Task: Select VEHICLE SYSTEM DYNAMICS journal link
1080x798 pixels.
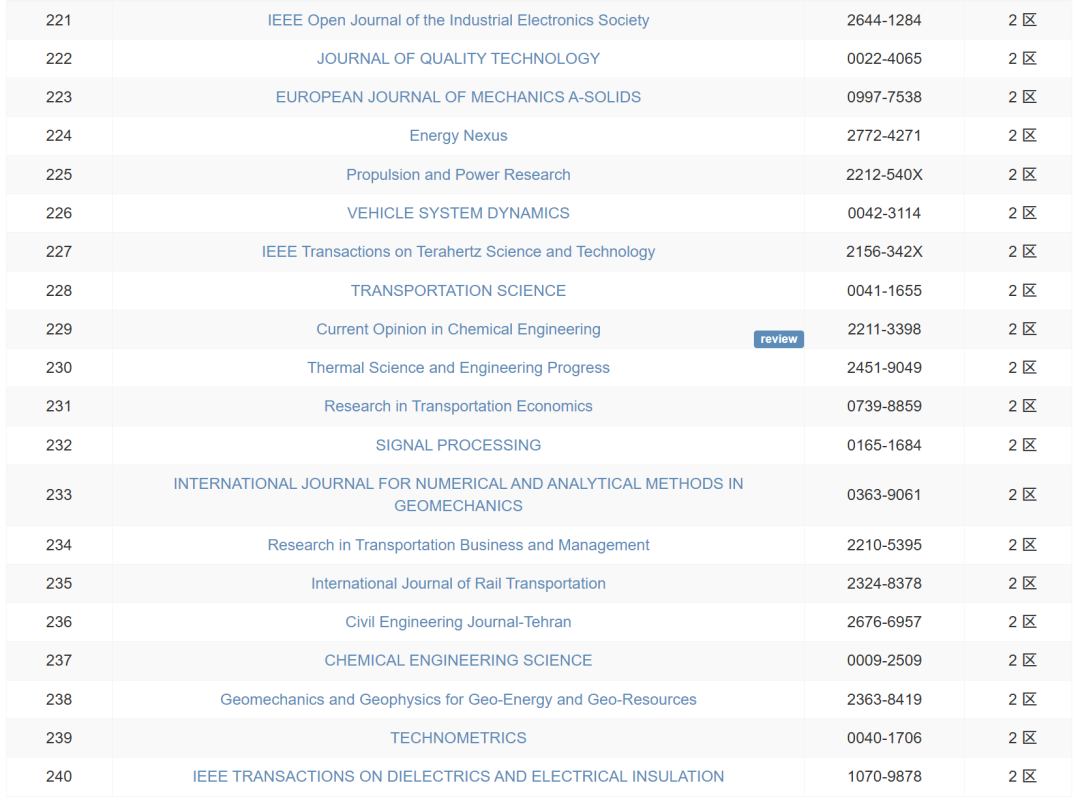Action: click(458, 213)
